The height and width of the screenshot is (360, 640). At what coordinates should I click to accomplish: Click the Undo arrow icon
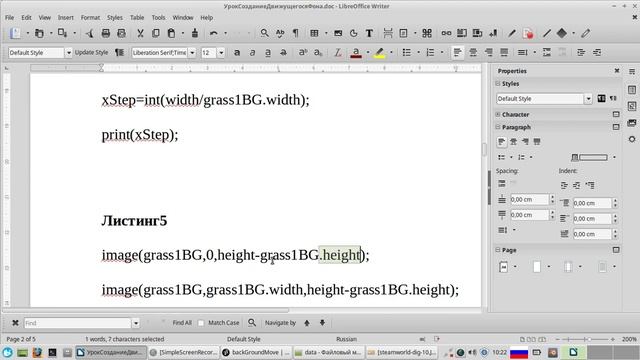(x=213, y=33)
